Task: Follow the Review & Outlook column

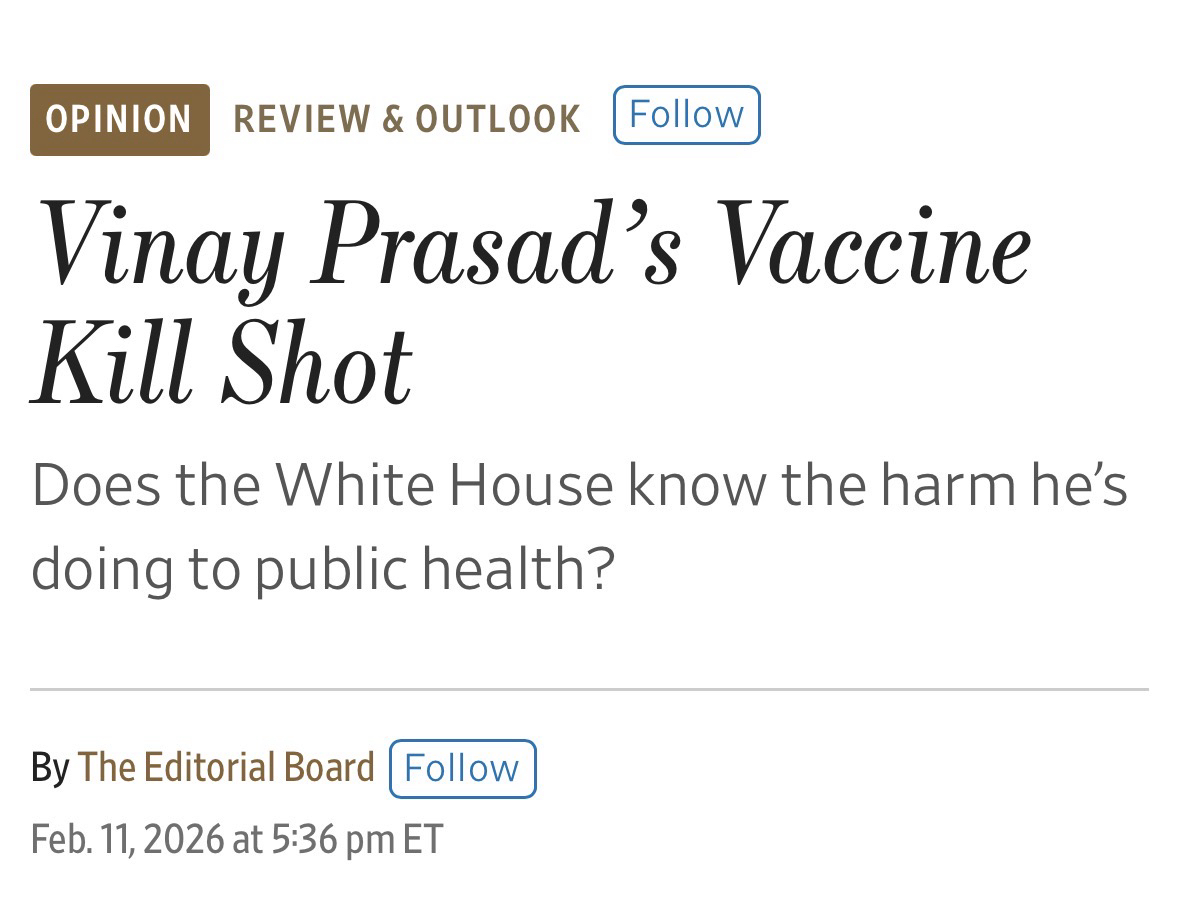Action: point(686,115)
